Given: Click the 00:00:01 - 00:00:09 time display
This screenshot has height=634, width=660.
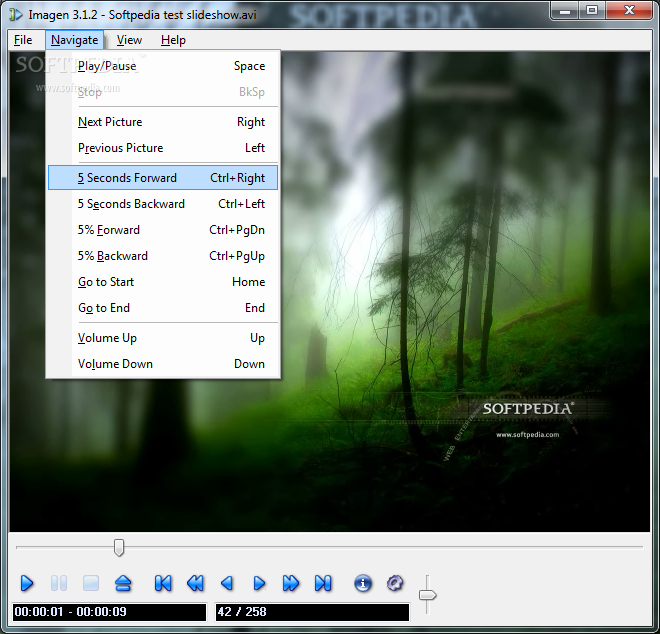Looking at the screenshot, I should 109,612.
